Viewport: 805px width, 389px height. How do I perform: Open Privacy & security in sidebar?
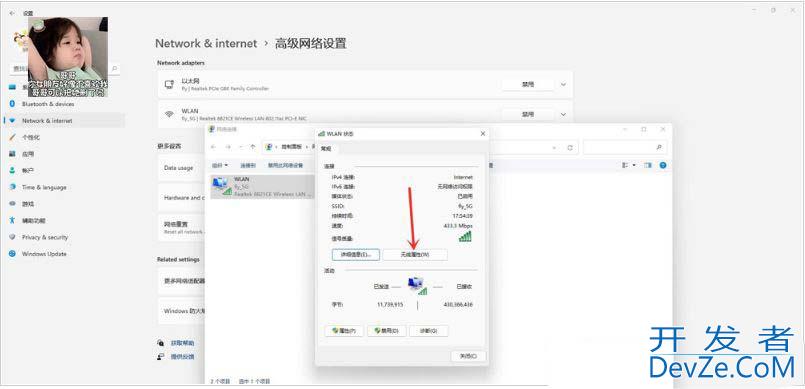point(45,237)
